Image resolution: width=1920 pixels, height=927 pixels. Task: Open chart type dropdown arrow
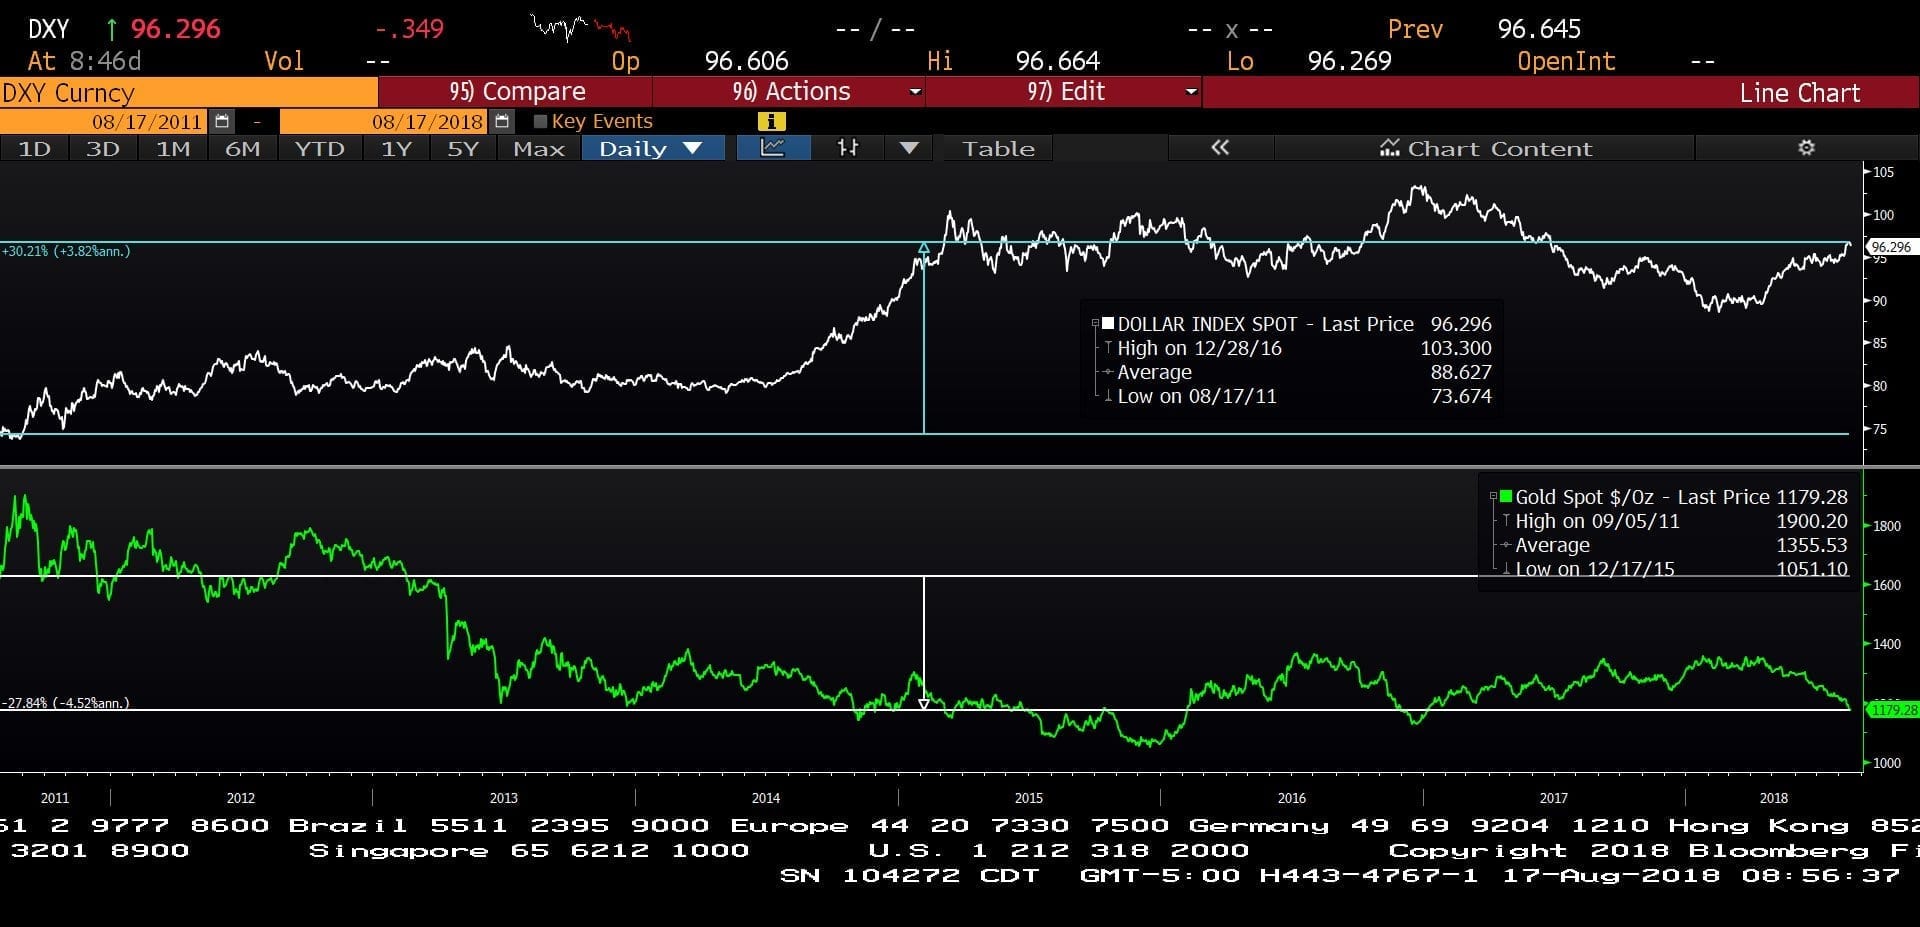909,148
